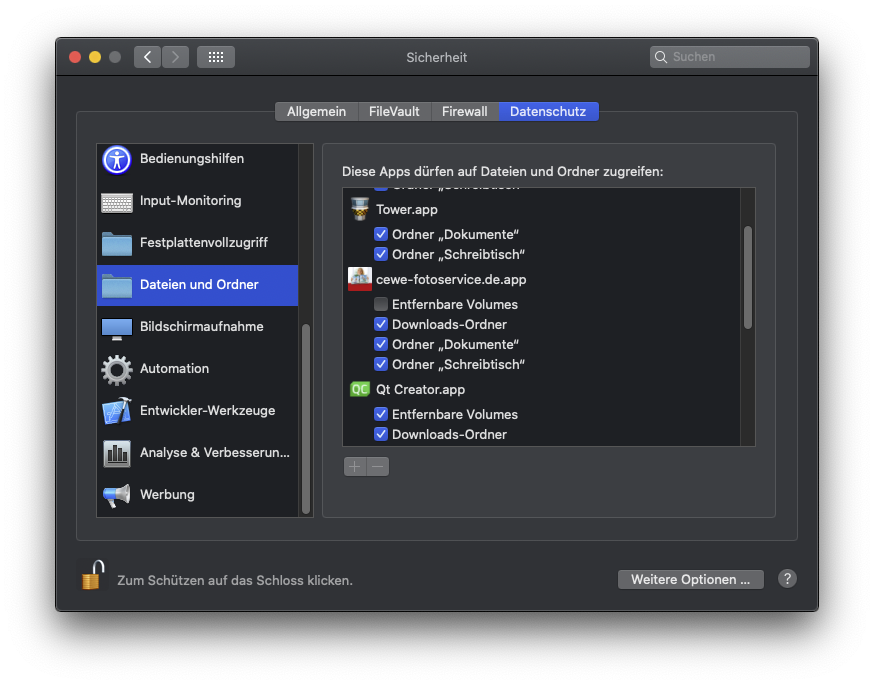Viewport: 874px width, 685px height.
Task: Uncheck Entfernbare Volumes under Qt Creator.app
Action: [381, 414]
